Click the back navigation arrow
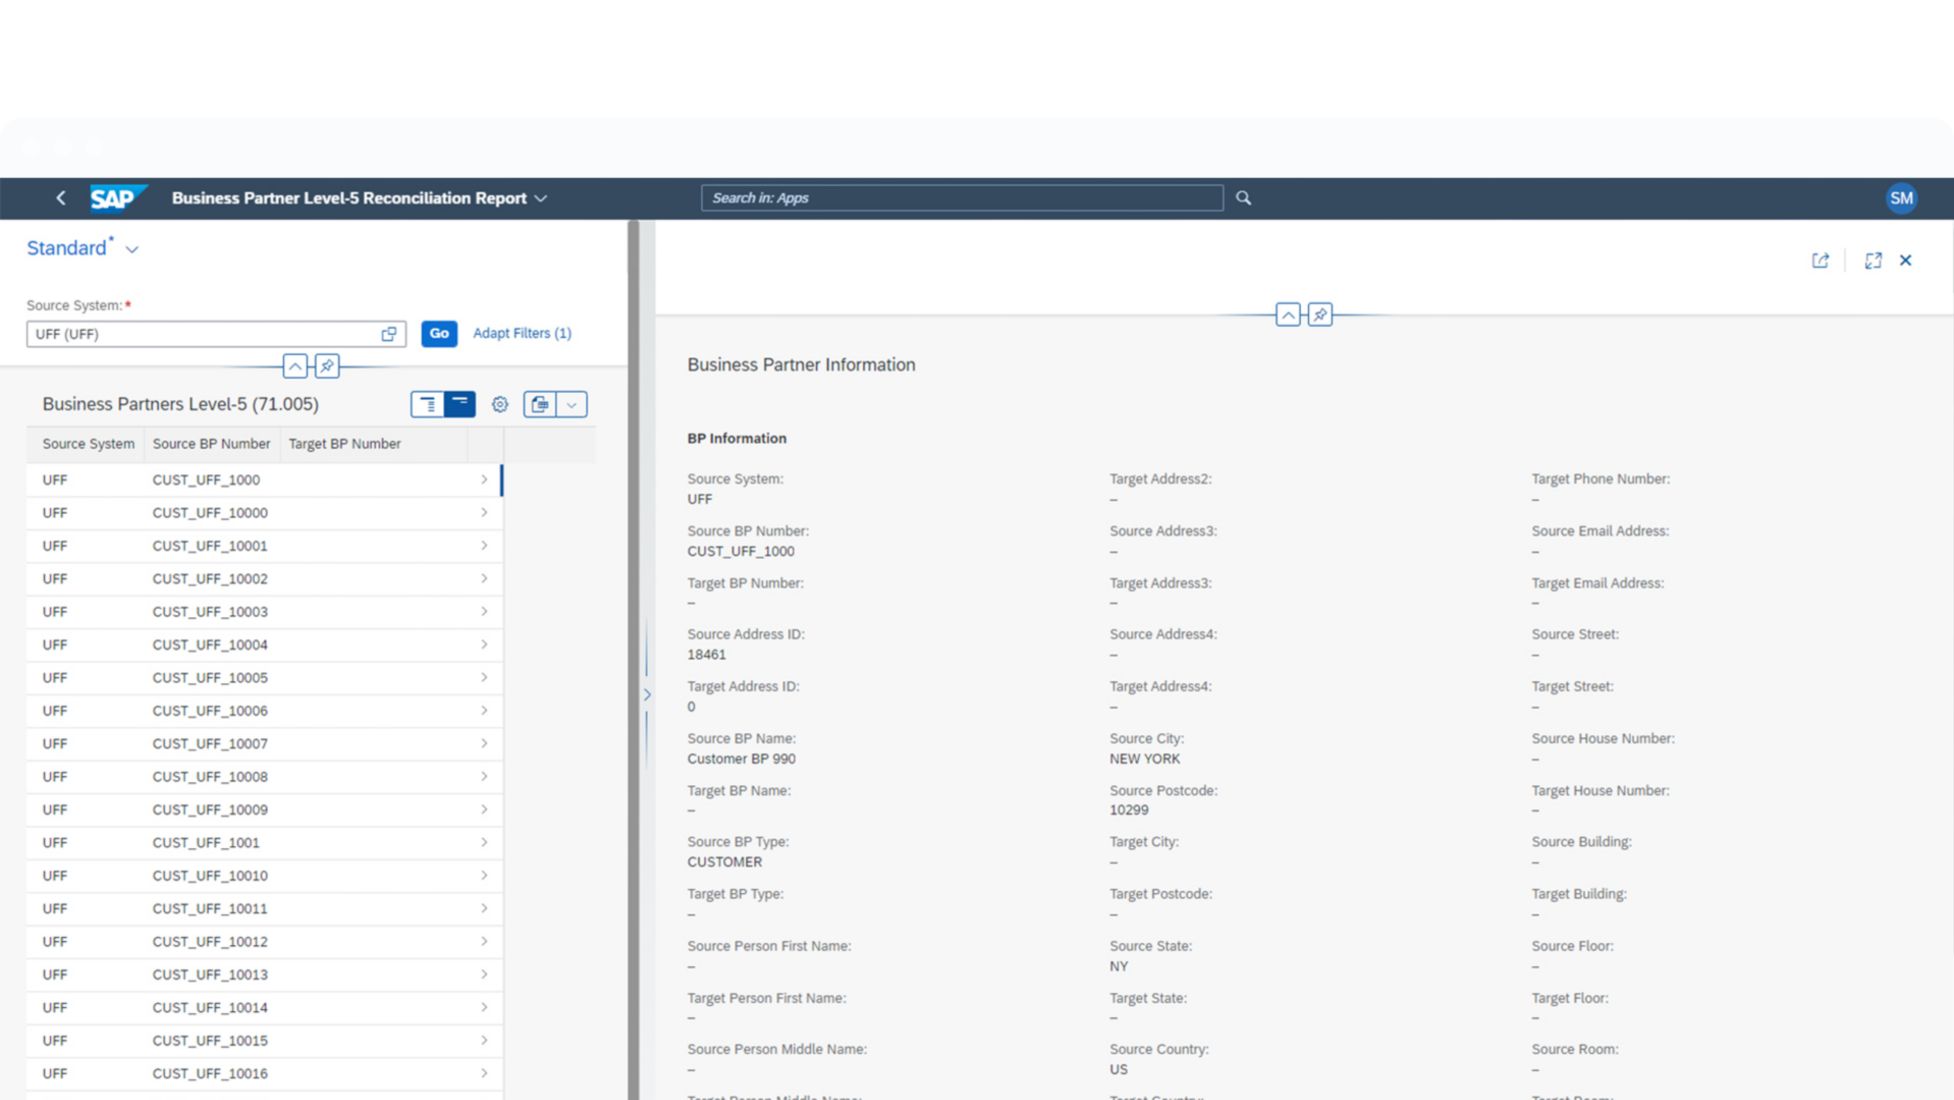 [x=61, y=198]
